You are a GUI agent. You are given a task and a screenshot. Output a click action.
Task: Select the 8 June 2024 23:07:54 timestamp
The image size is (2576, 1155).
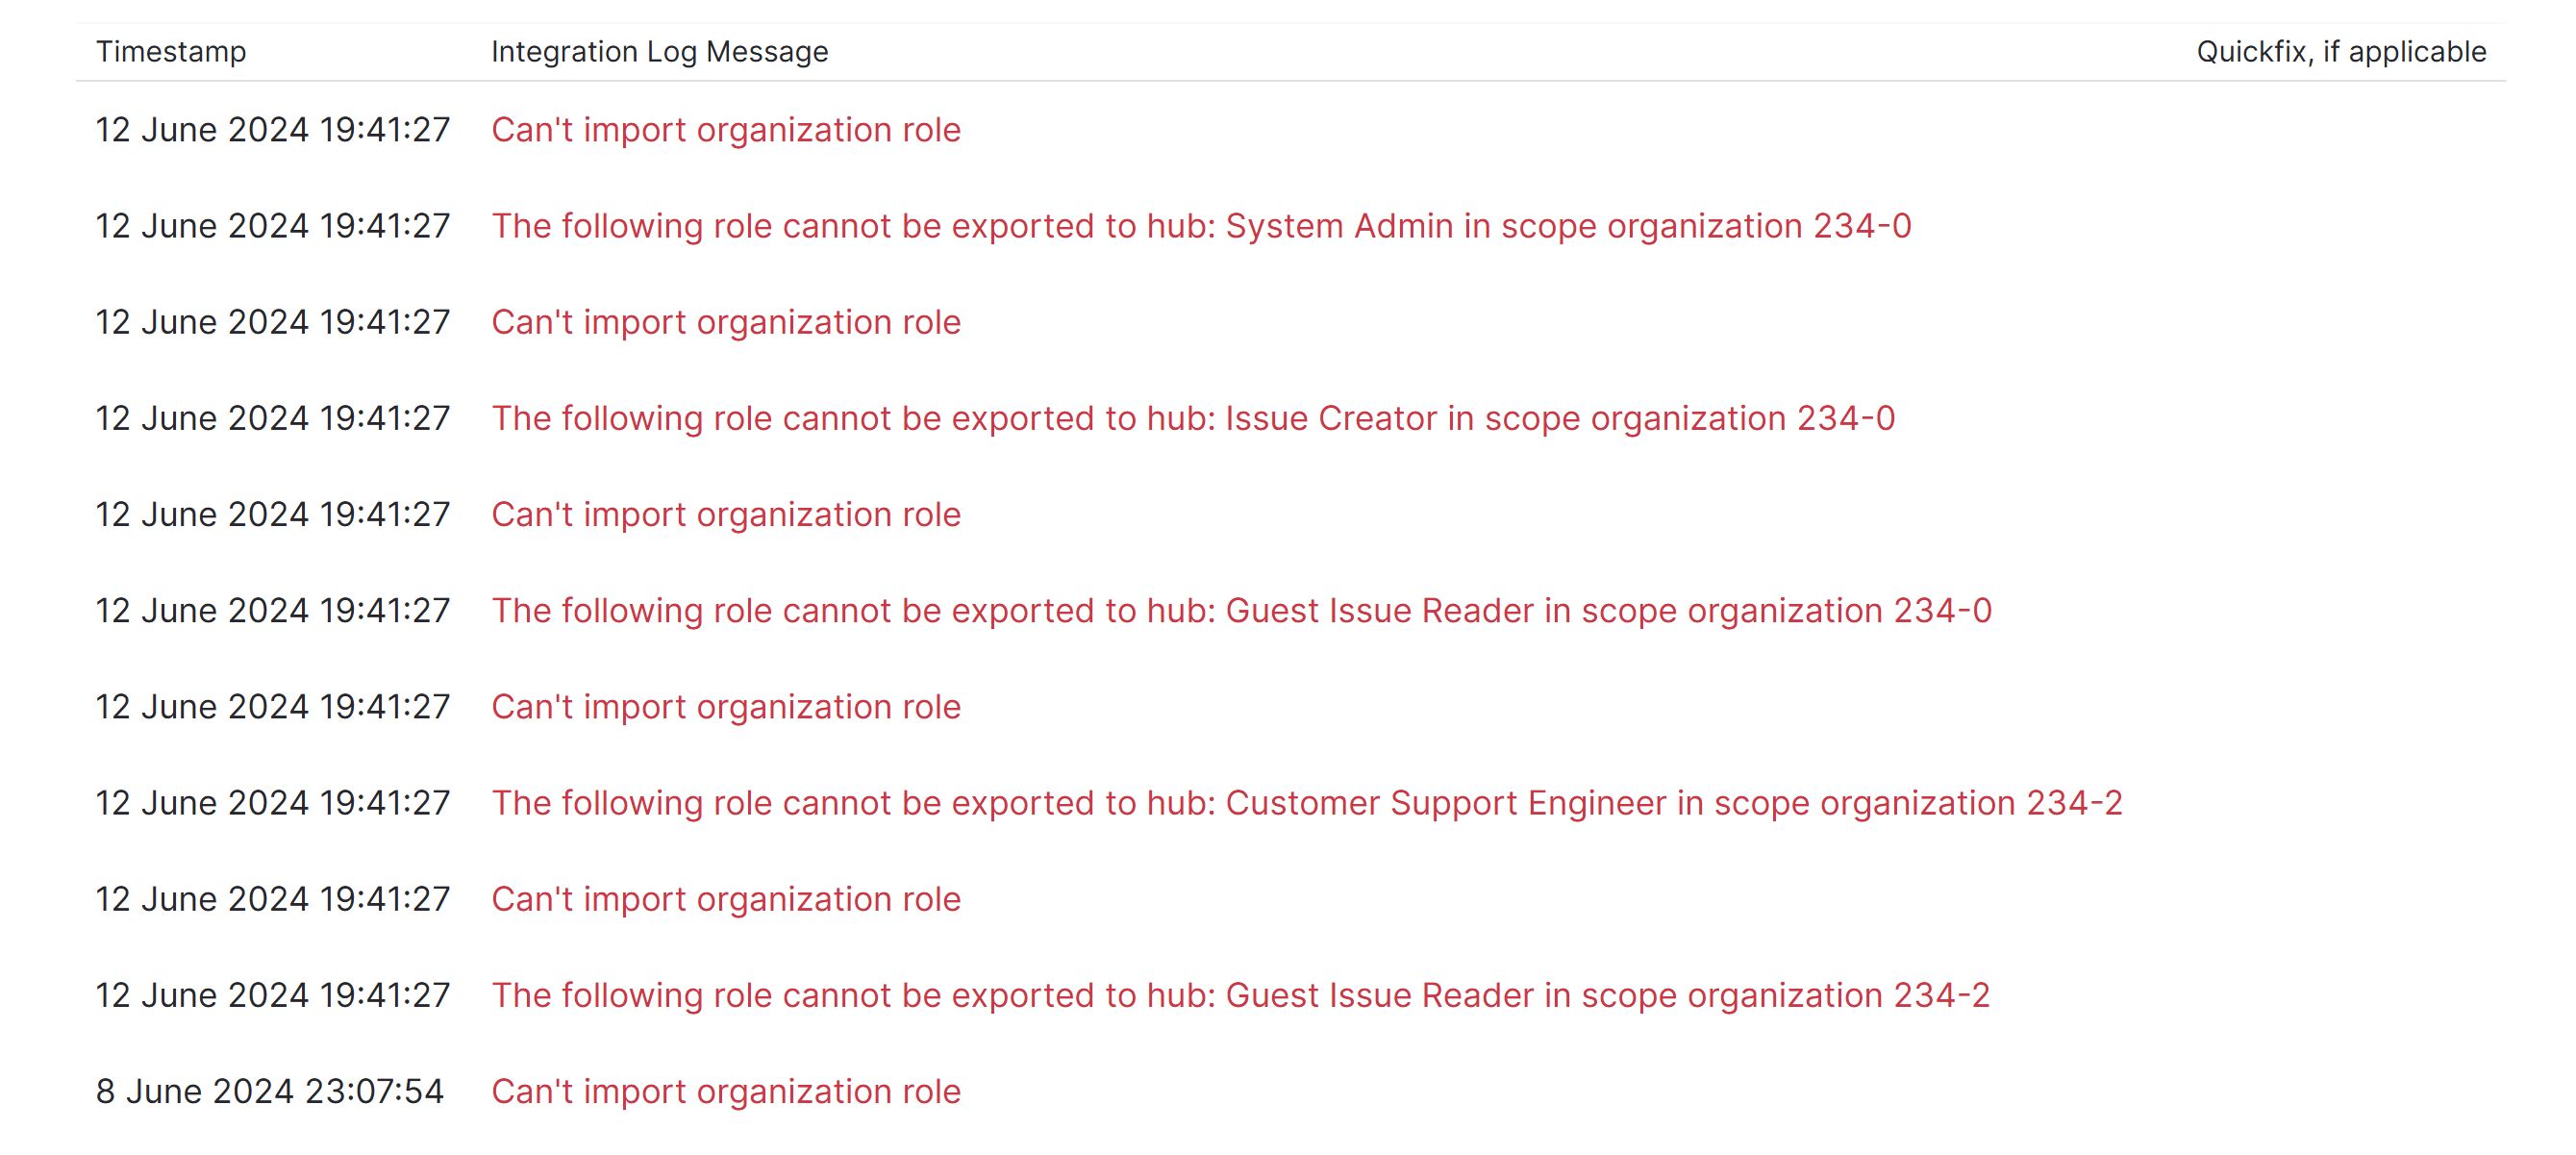pos(269,1091)
